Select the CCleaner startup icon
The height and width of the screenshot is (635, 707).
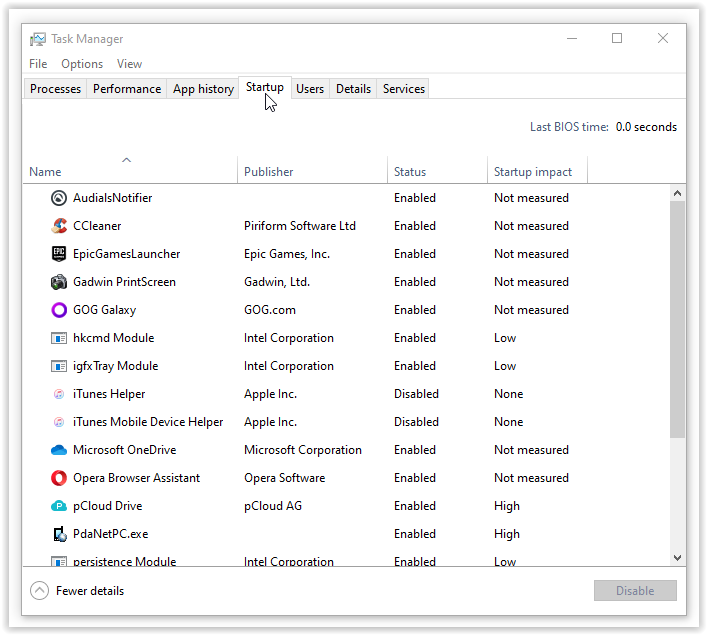(59, 226)
